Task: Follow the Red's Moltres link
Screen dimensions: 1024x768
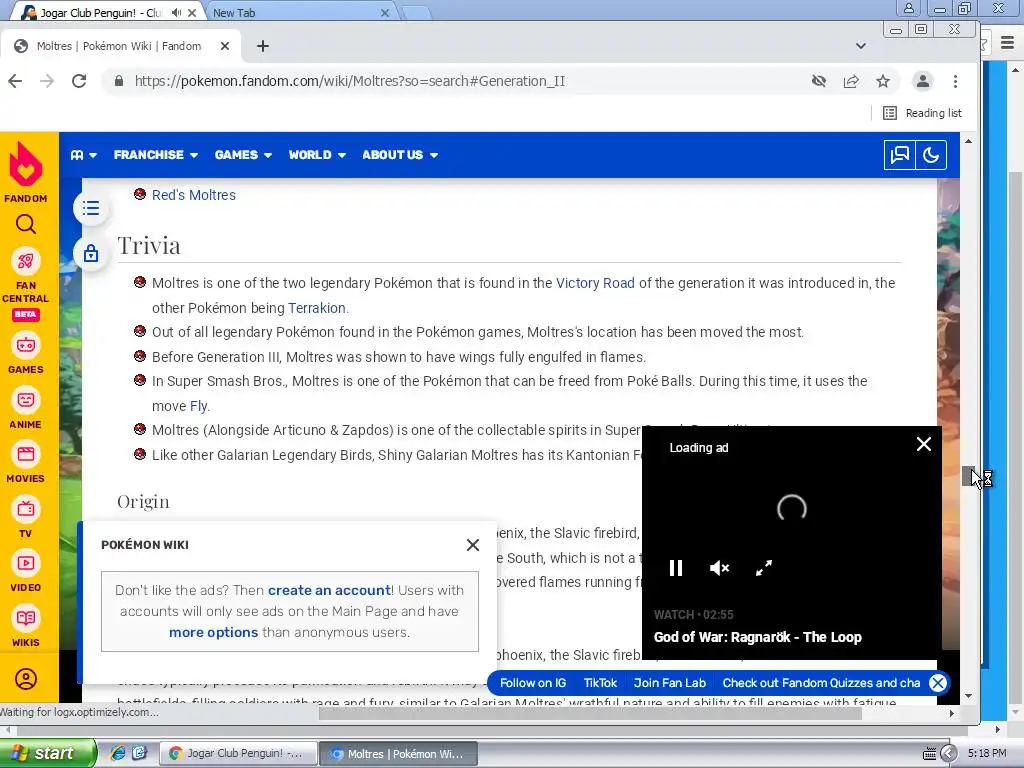Action: click(193, 195)
